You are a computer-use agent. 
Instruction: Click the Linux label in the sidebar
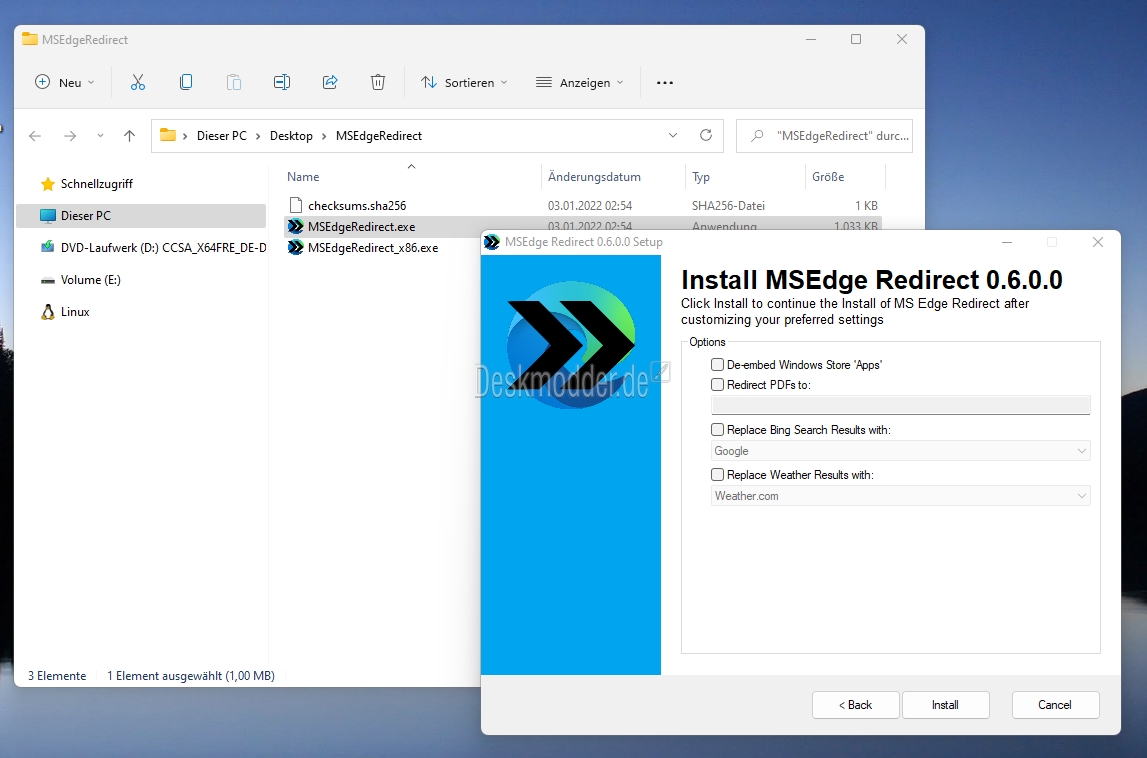point(75,312)
